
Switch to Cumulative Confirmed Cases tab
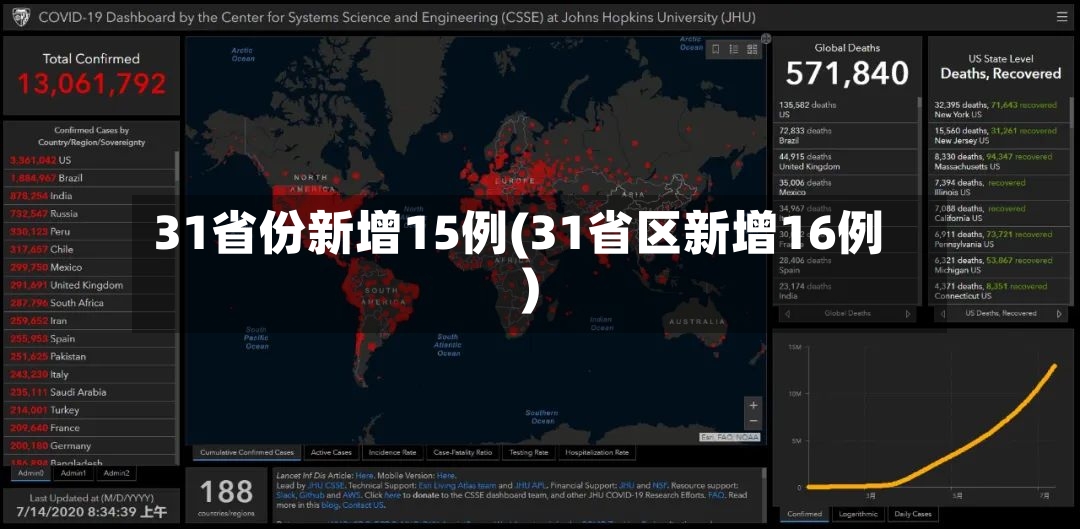tap(247, 453)
